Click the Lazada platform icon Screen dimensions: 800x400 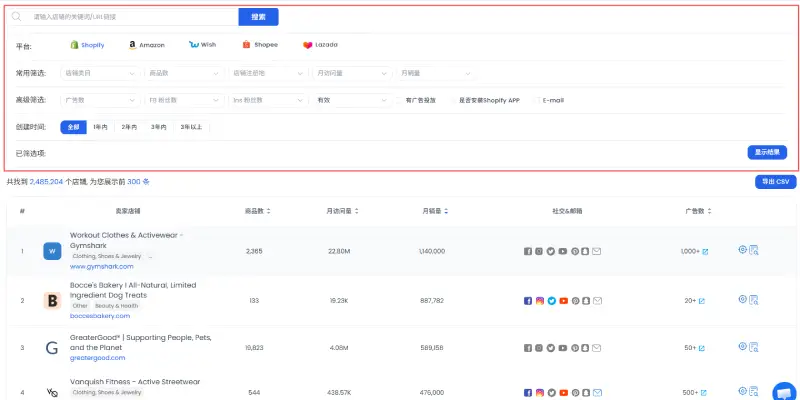click(307, 45)
